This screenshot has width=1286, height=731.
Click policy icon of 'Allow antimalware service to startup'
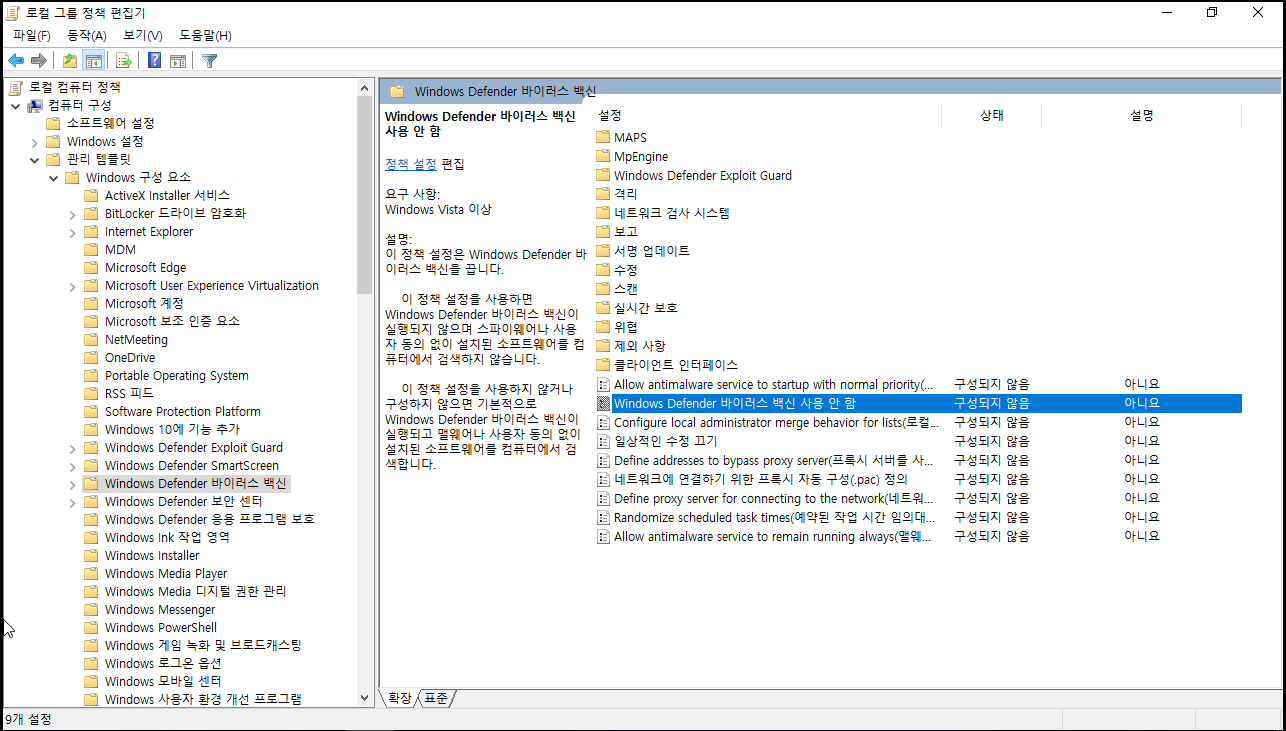[603, 384]
